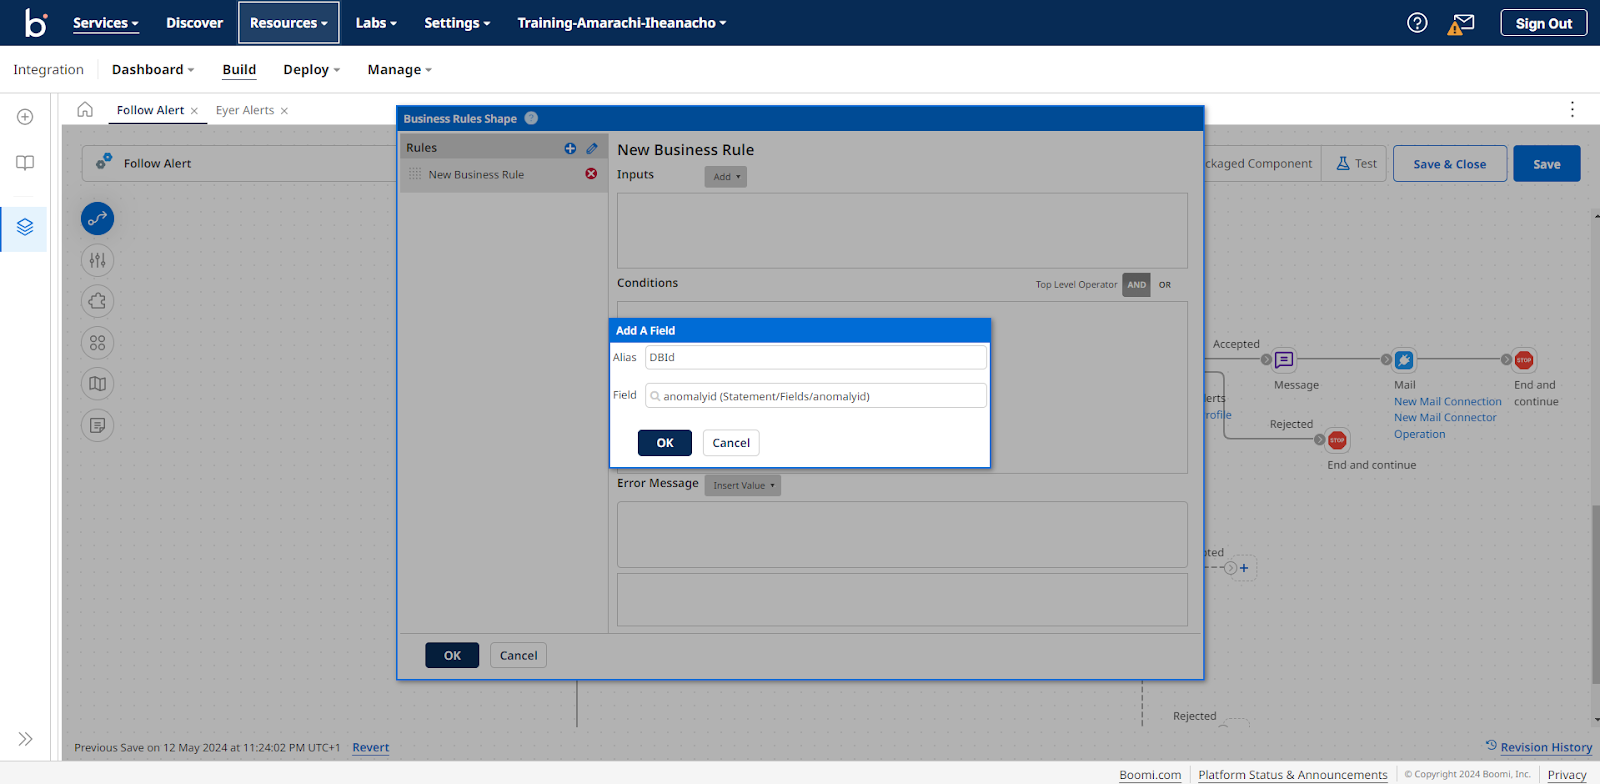Open the Resources dropdown menu
This screenshot has width=1600, height=784.
point(289,23)
